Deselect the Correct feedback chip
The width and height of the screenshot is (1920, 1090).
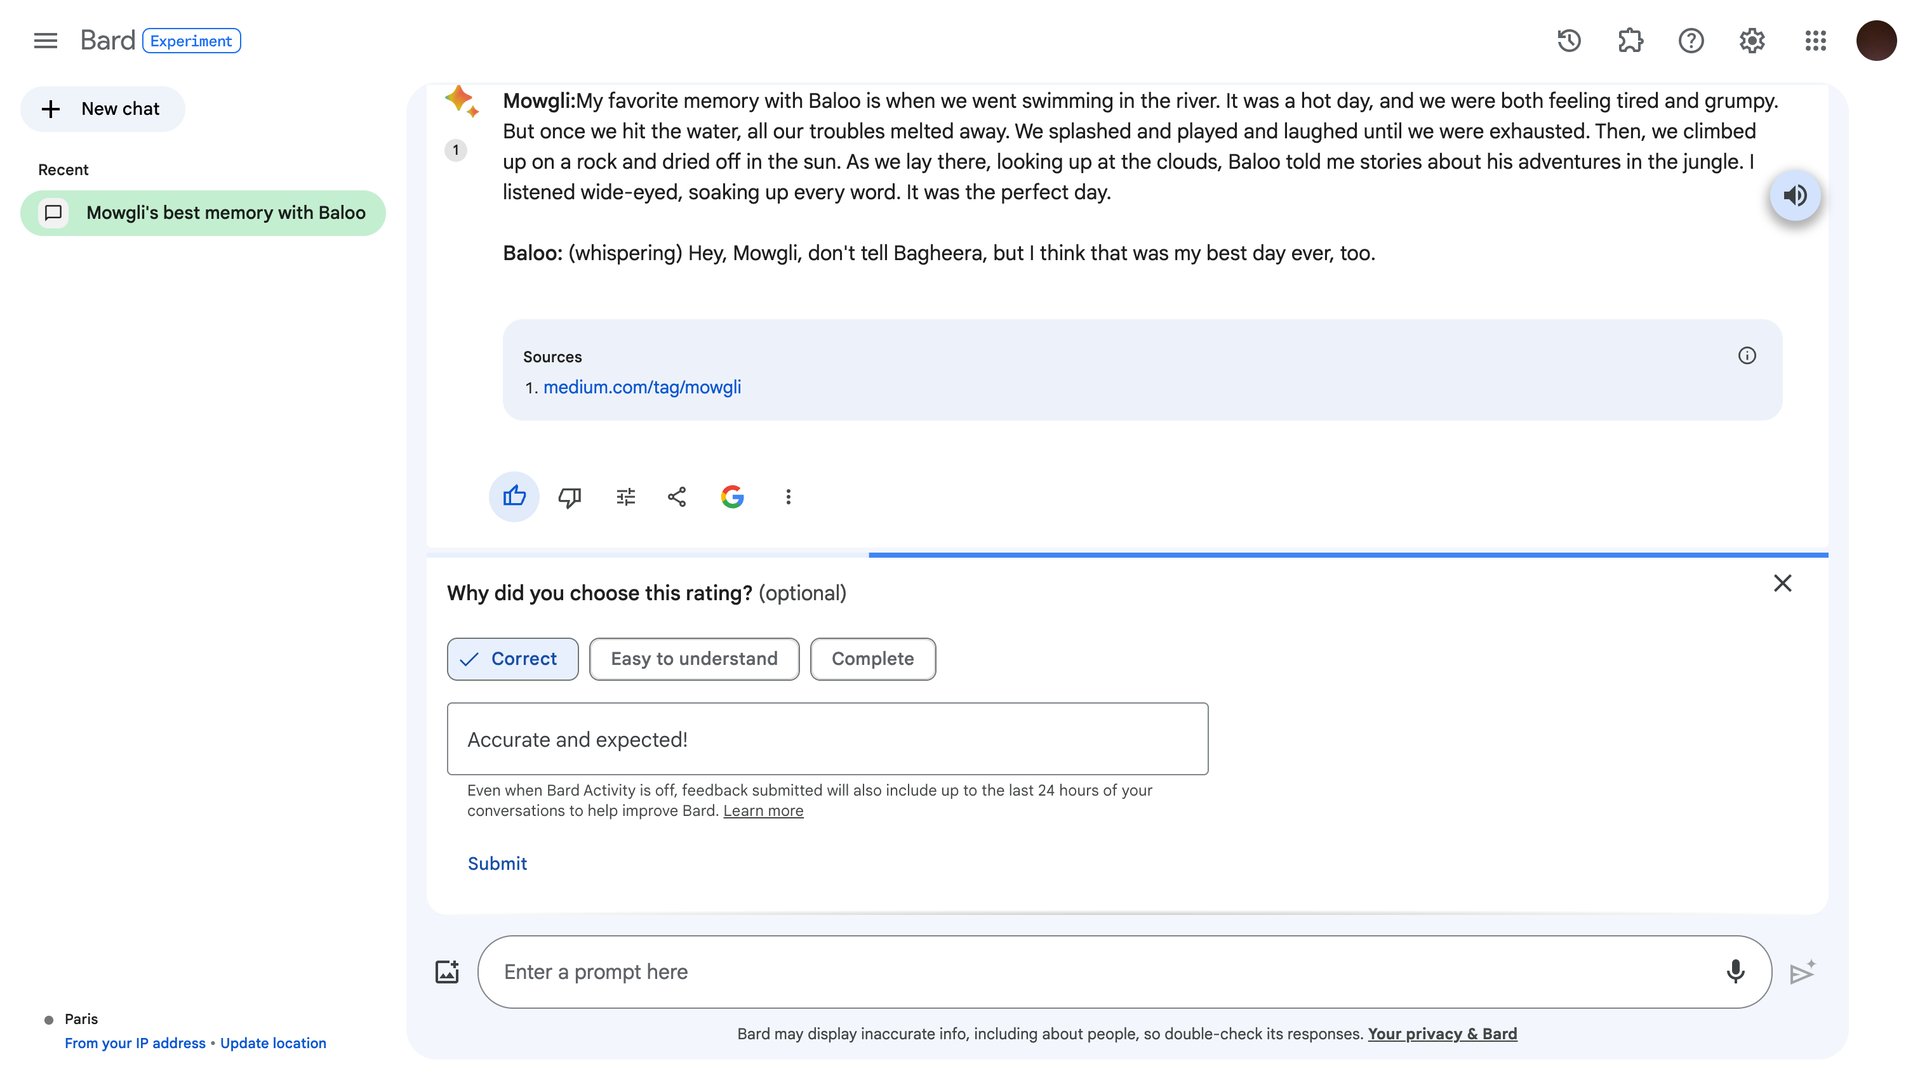(512, 659)
